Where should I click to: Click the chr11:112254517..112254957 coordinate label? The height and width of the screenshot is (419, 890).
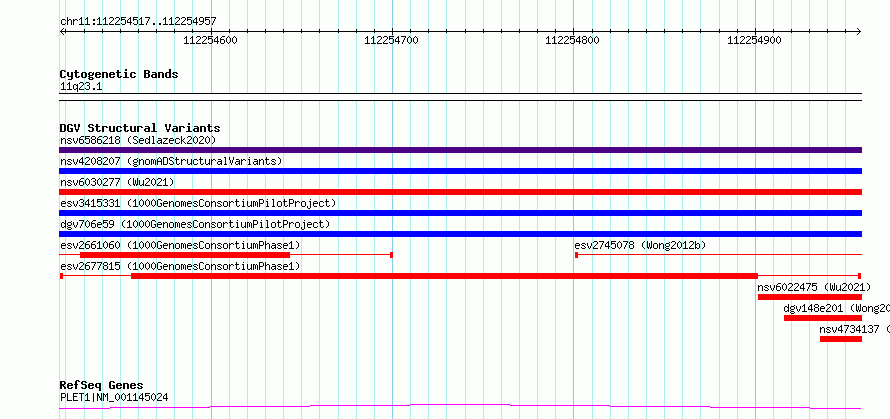(x=138, y=22)
